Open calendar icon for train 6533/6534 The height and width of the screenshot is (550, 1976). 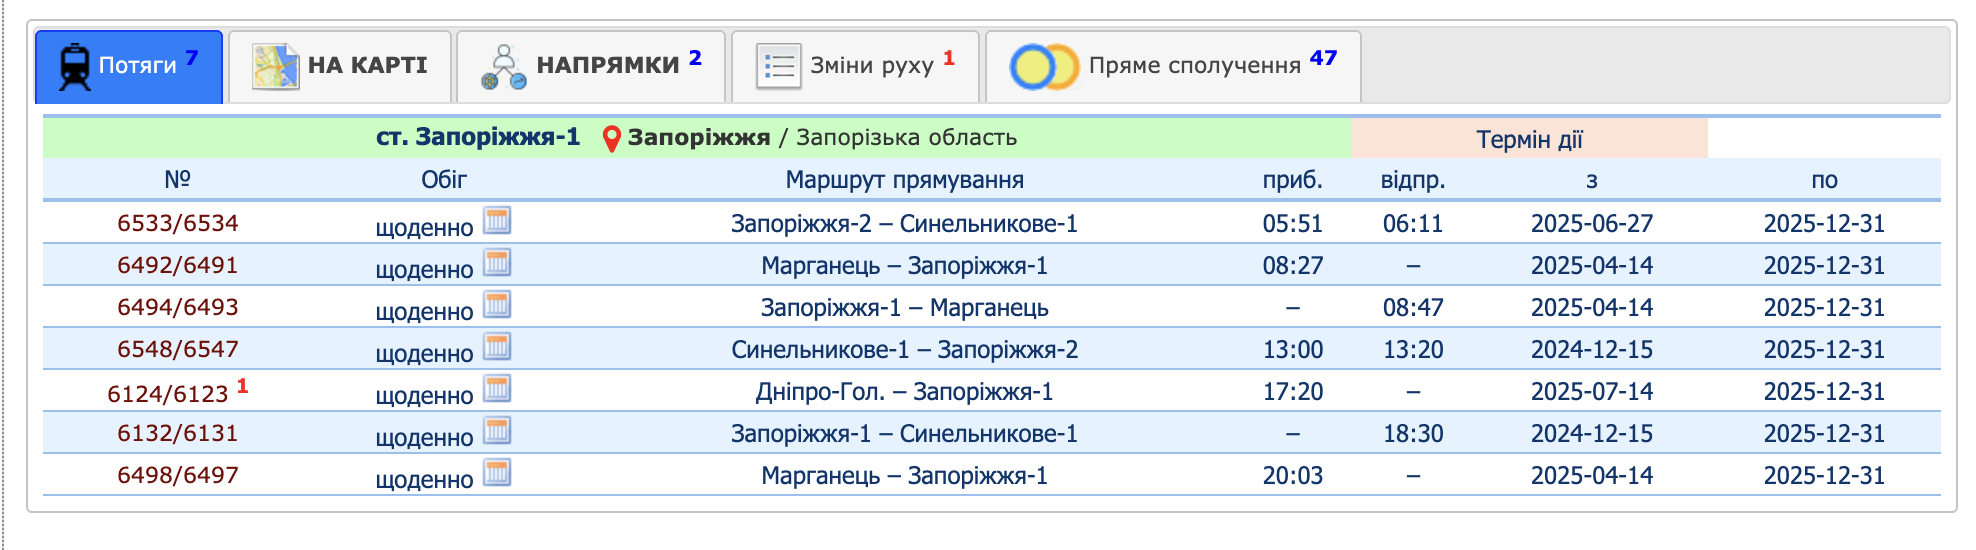(497, 221)
